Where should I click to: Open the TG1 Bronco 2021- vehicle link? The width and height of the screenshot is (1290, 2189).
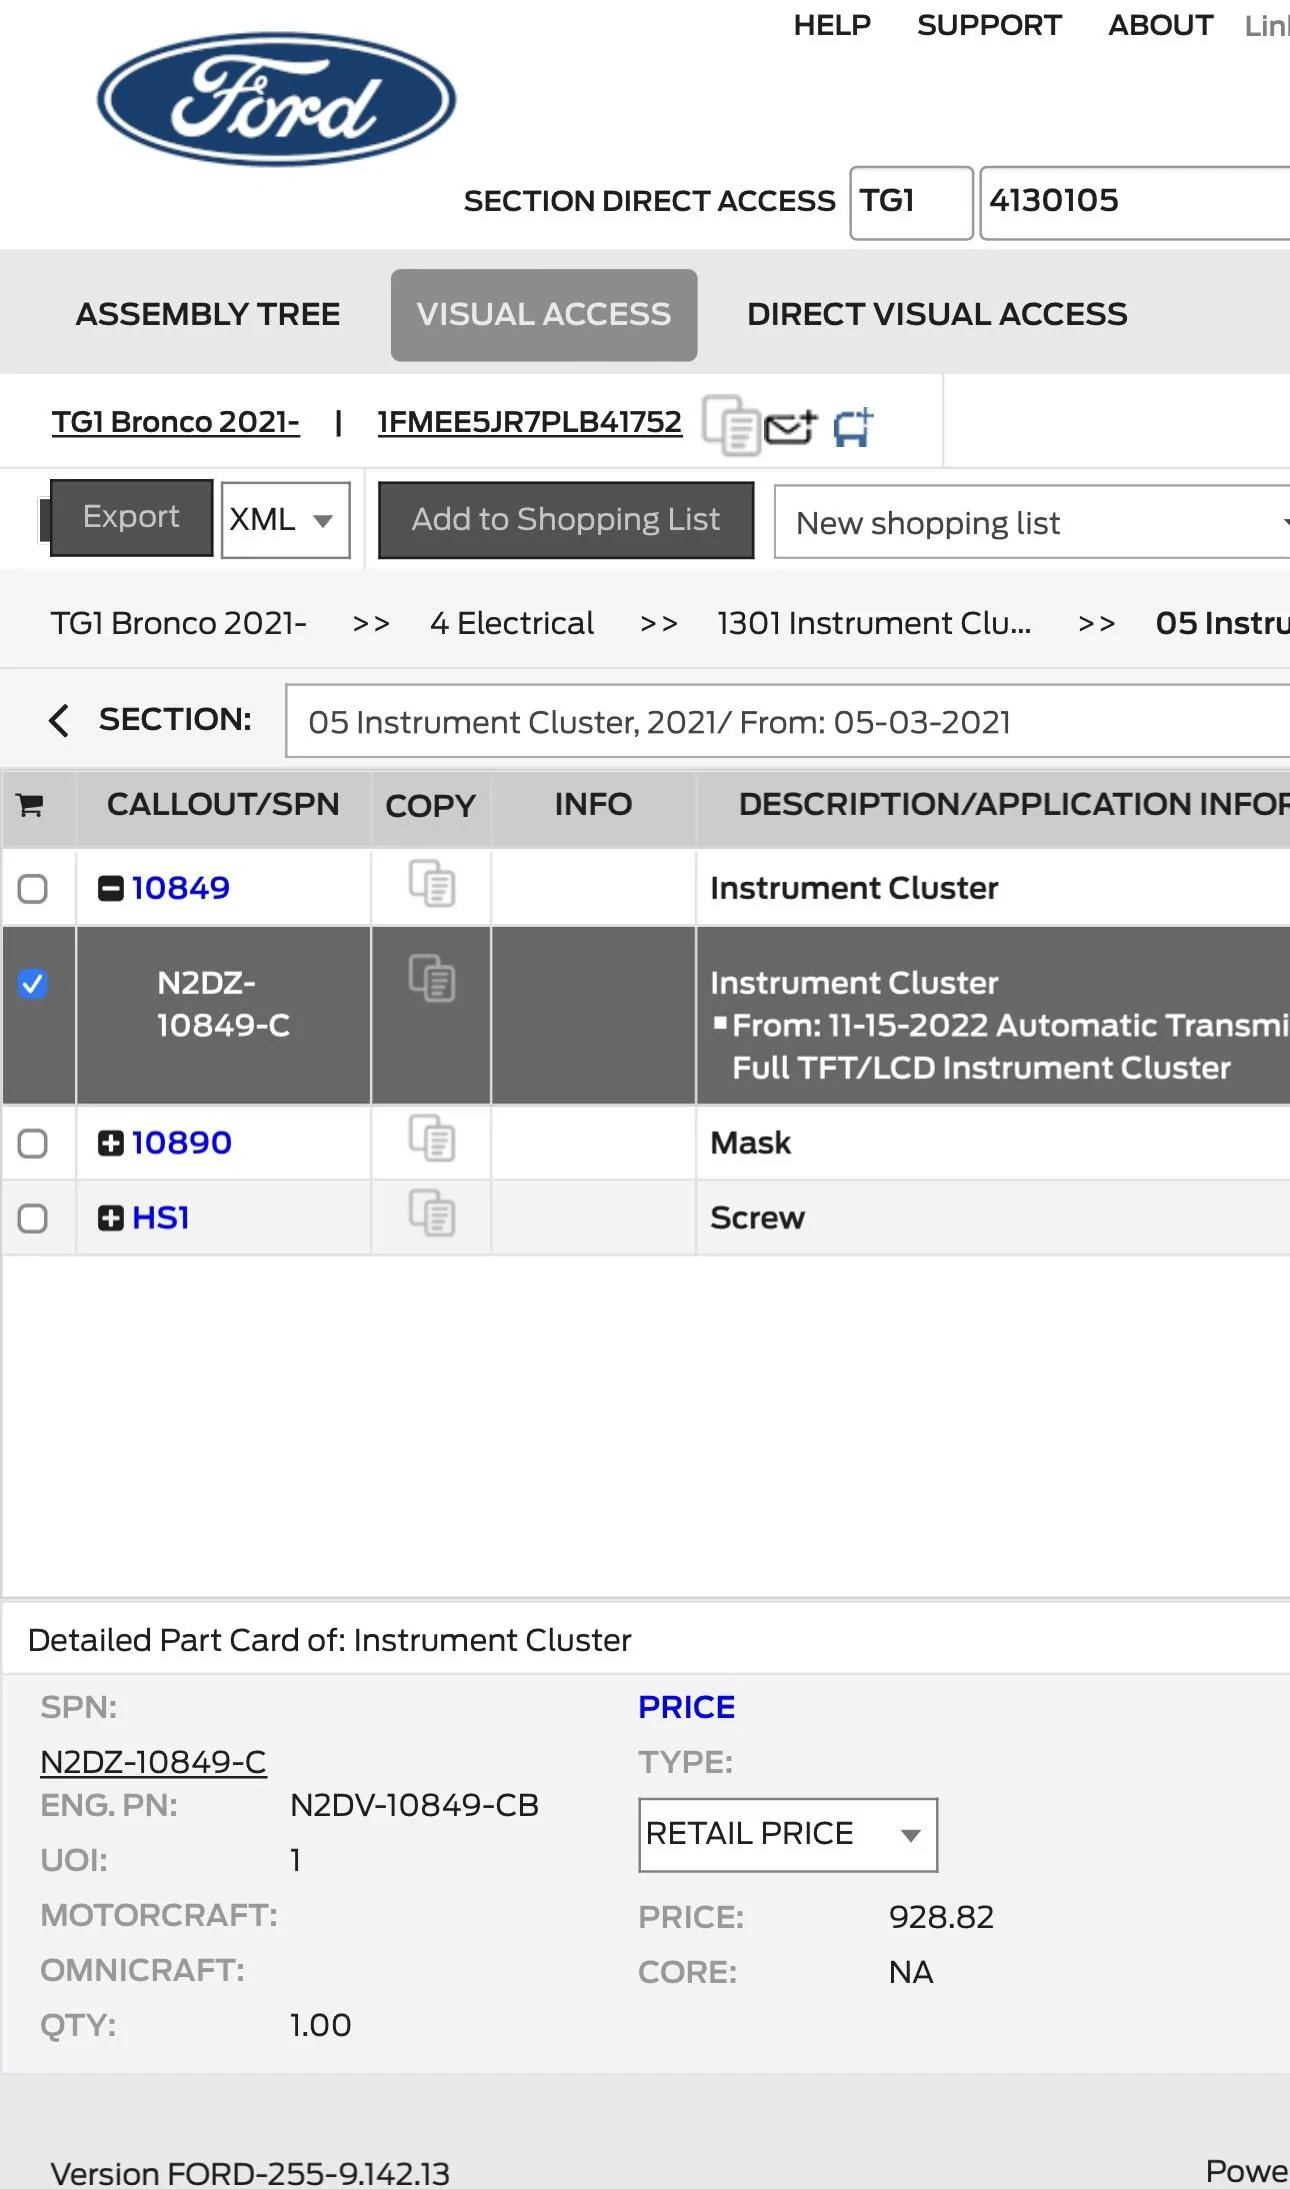point(176,422)
